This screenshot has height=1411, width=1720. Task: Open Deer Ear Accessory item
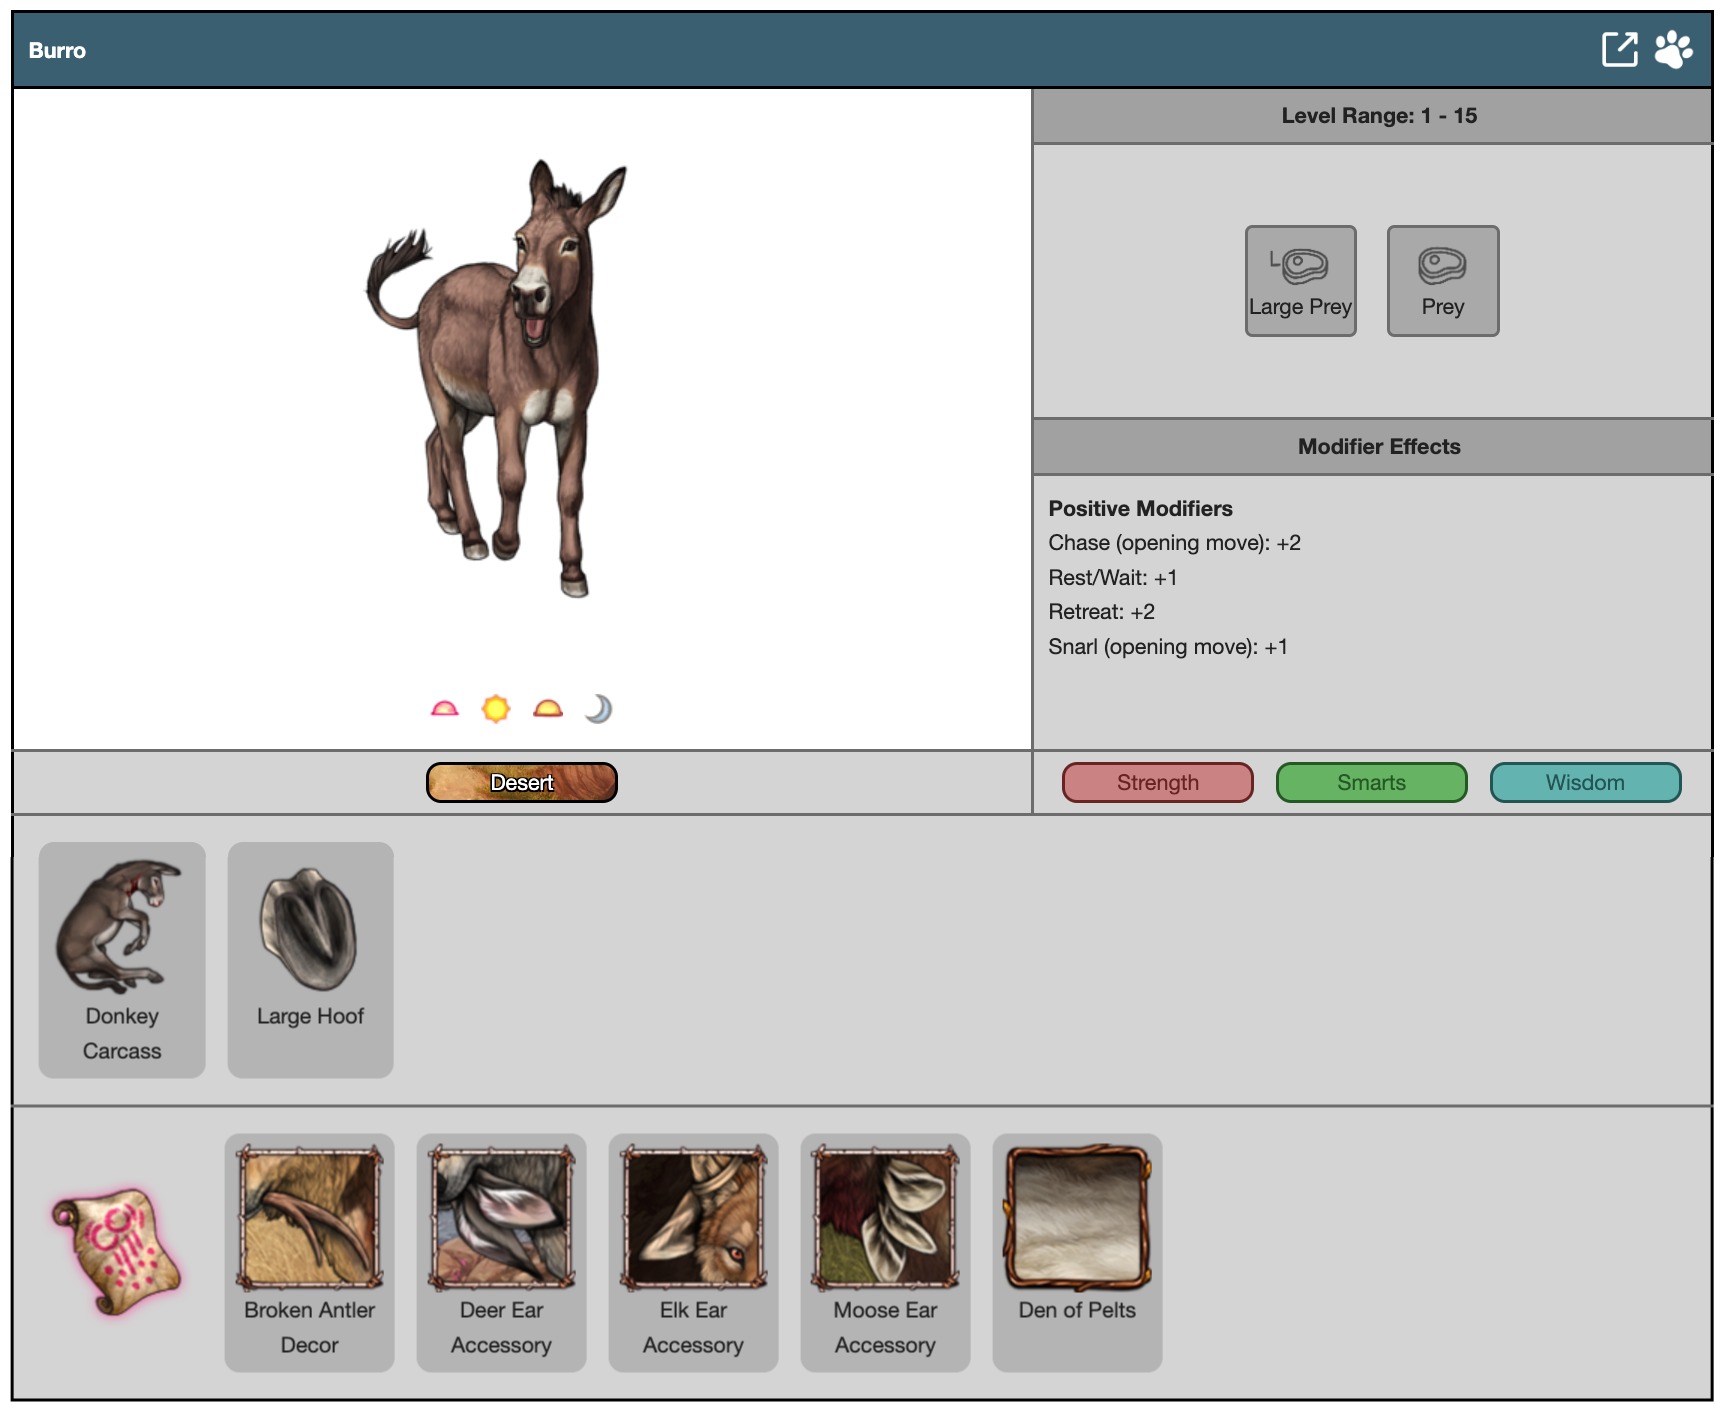(501, 1251)
